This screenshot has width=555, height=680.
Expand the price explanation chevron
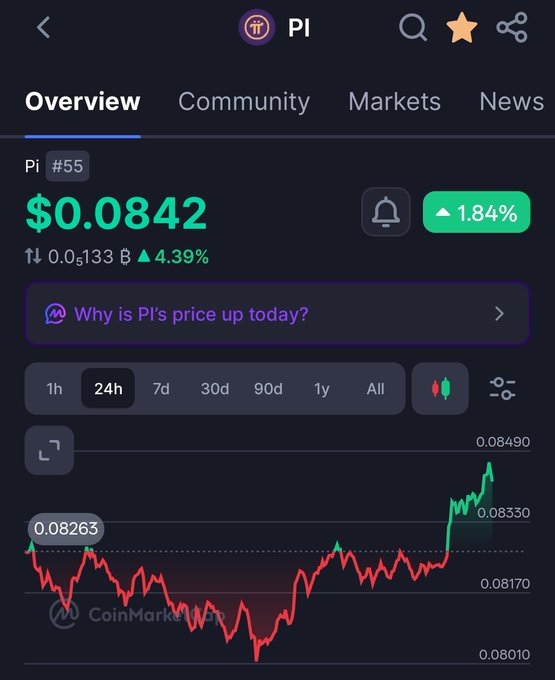(499, 314)
